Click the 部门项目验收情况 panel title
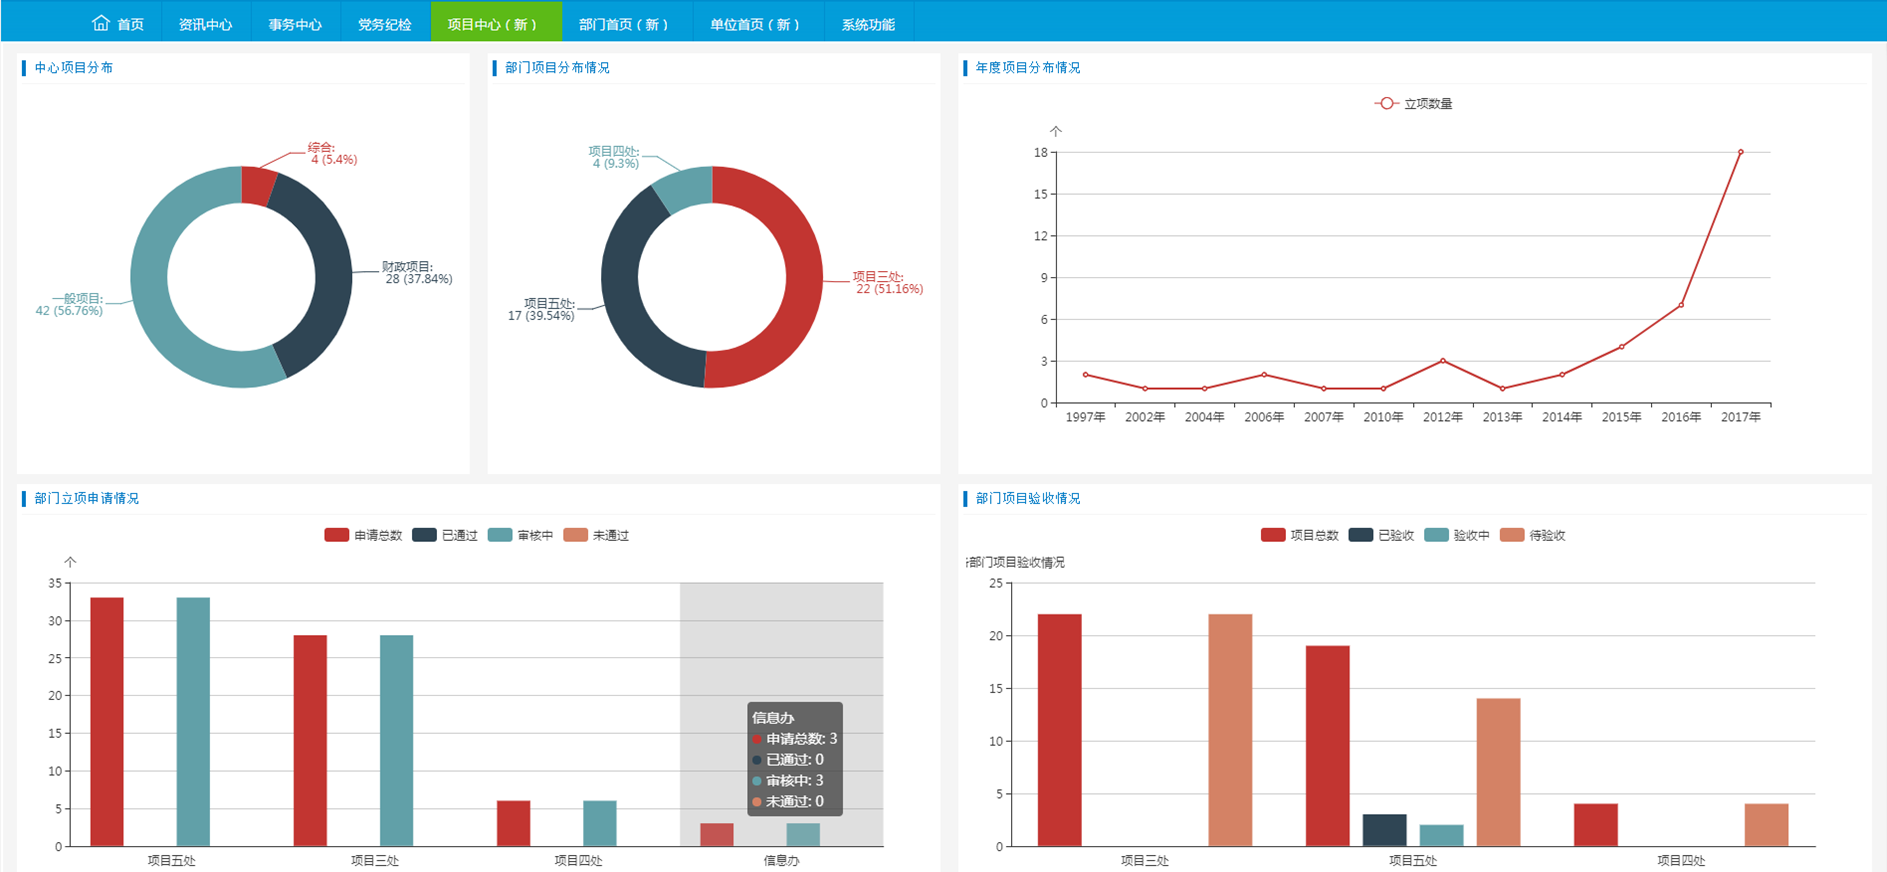 [x=1028, y=498]
